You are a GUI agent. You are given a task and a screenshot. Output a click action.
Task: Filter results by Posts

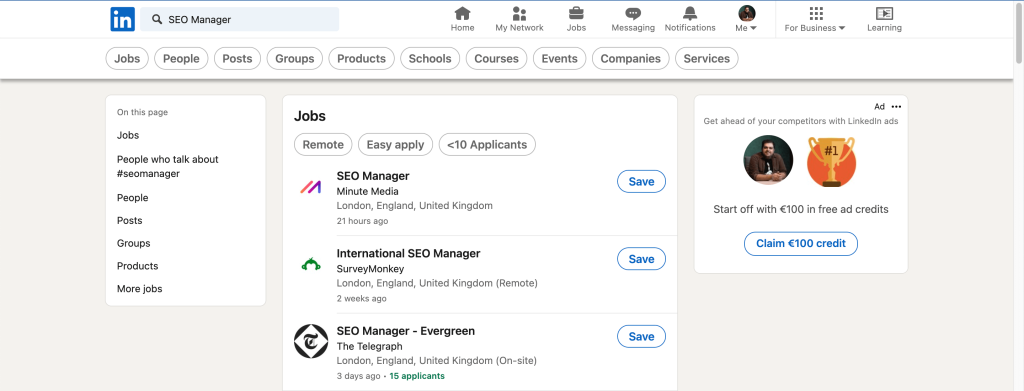(237, 59)
